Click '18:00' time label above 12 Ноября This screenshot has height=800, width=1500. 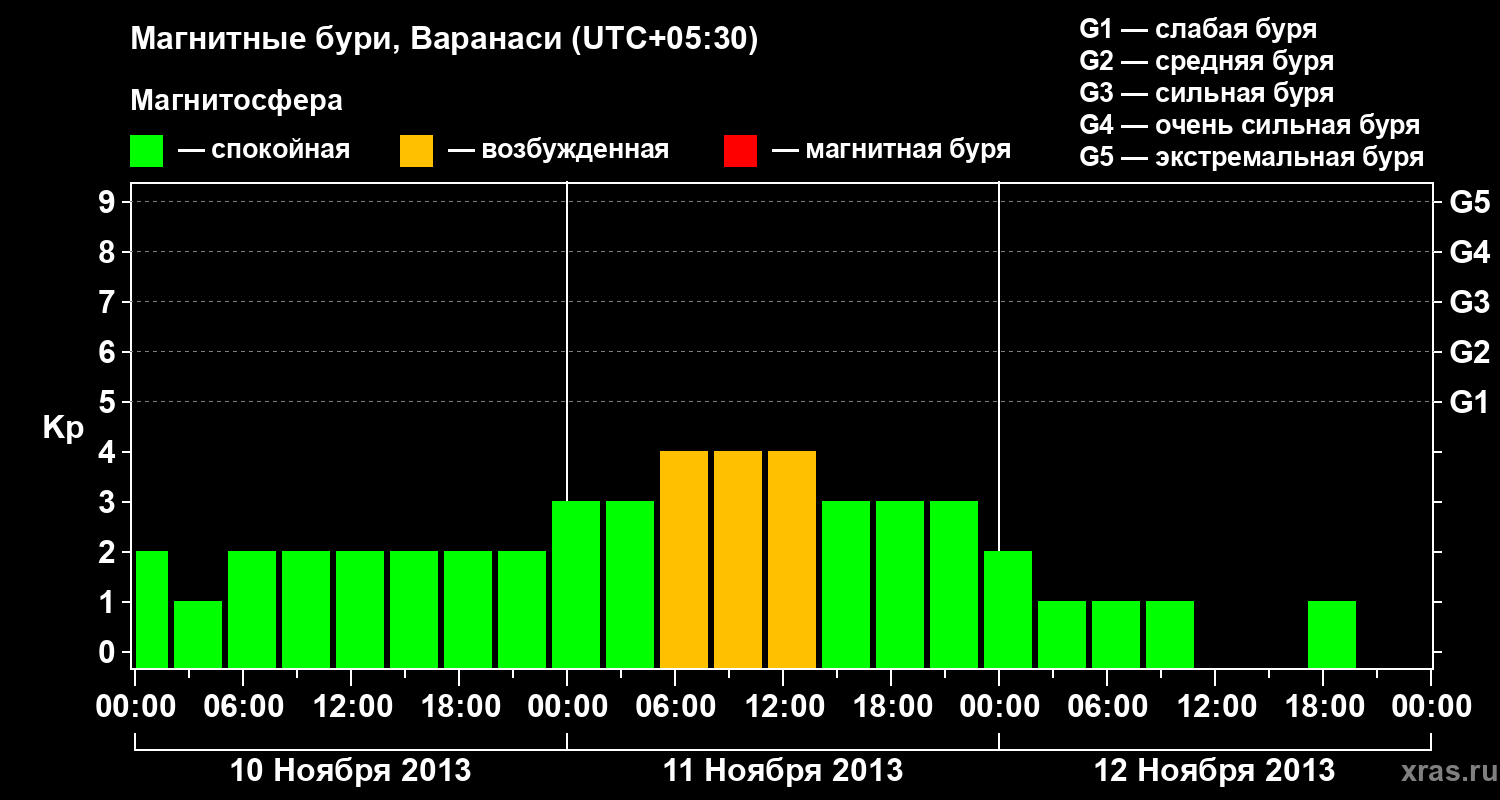[x=1323, y=706]
